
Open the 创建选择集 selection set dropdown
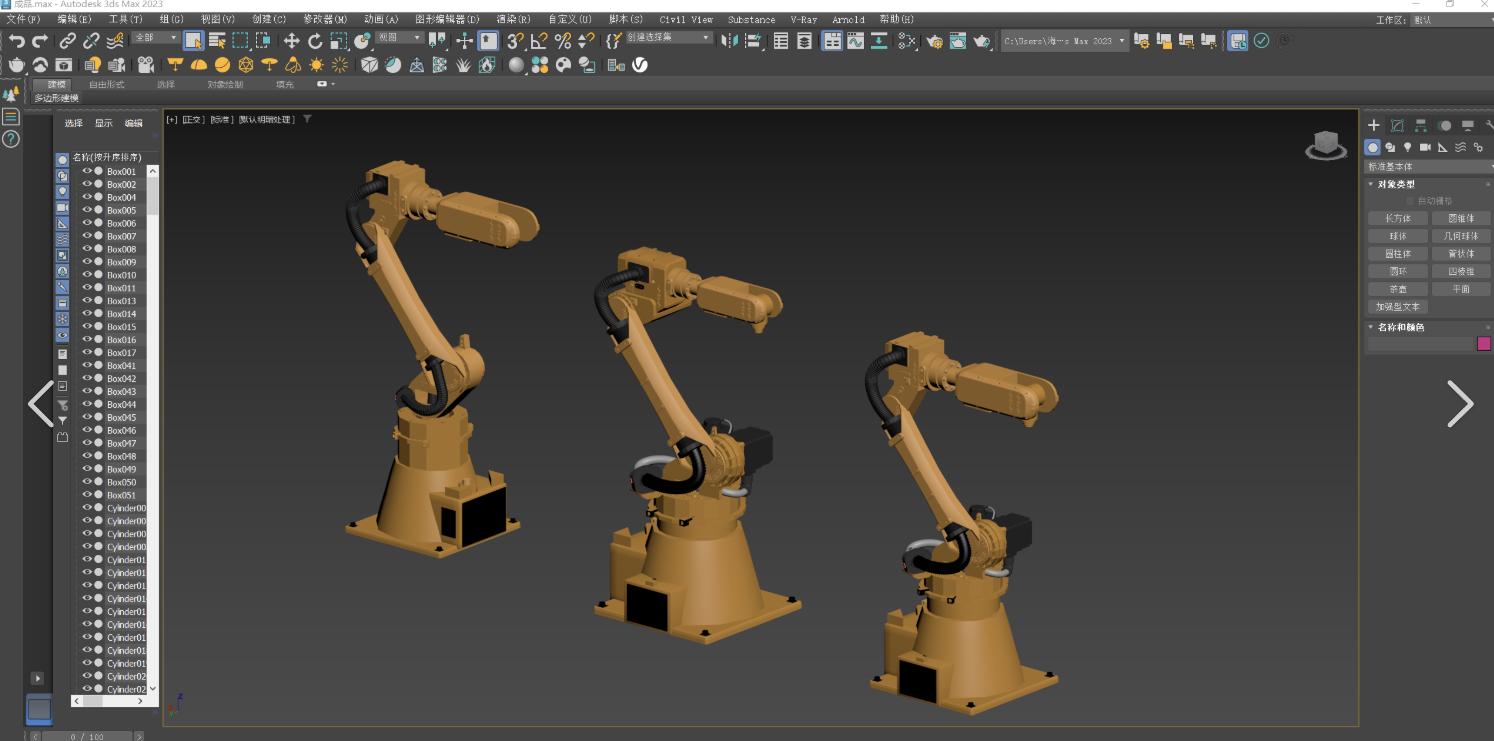pyautogui.click(x=668, y=38)
